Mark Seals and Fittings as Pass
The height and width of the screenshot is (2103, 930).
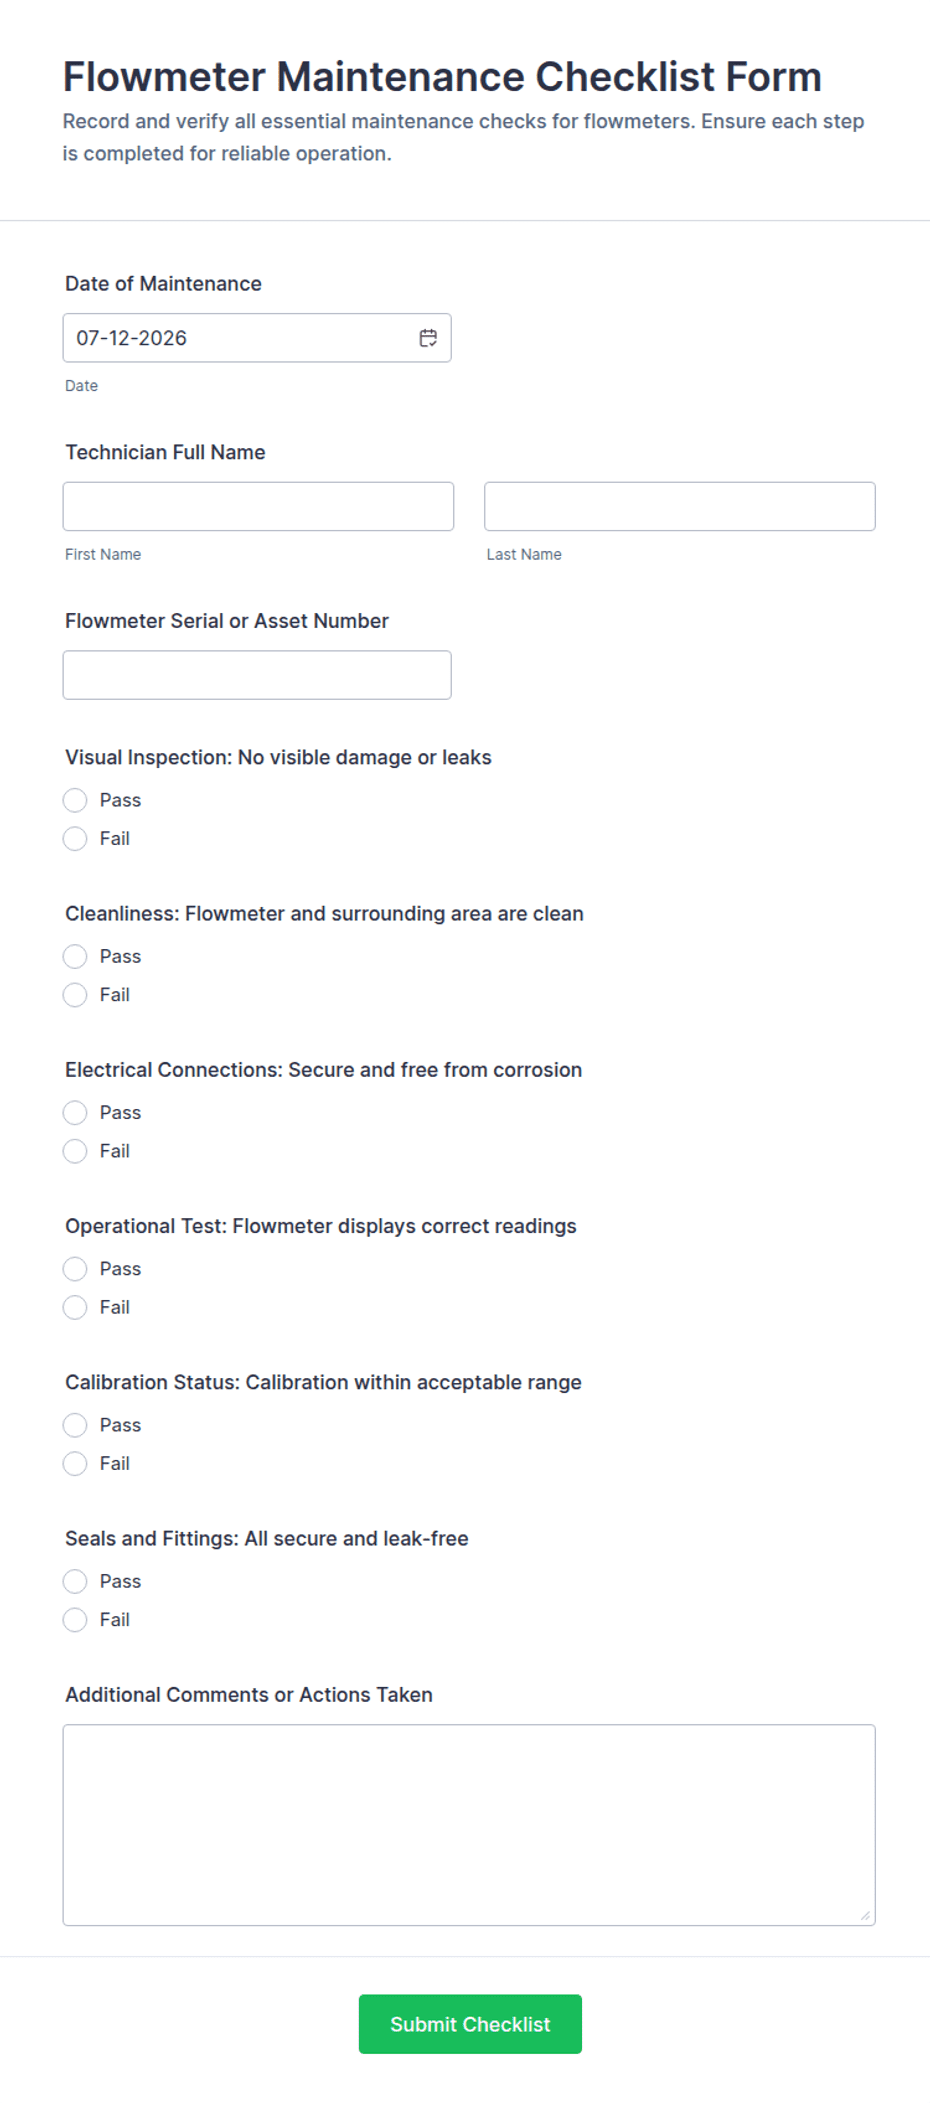click(x=75, y=1581)
